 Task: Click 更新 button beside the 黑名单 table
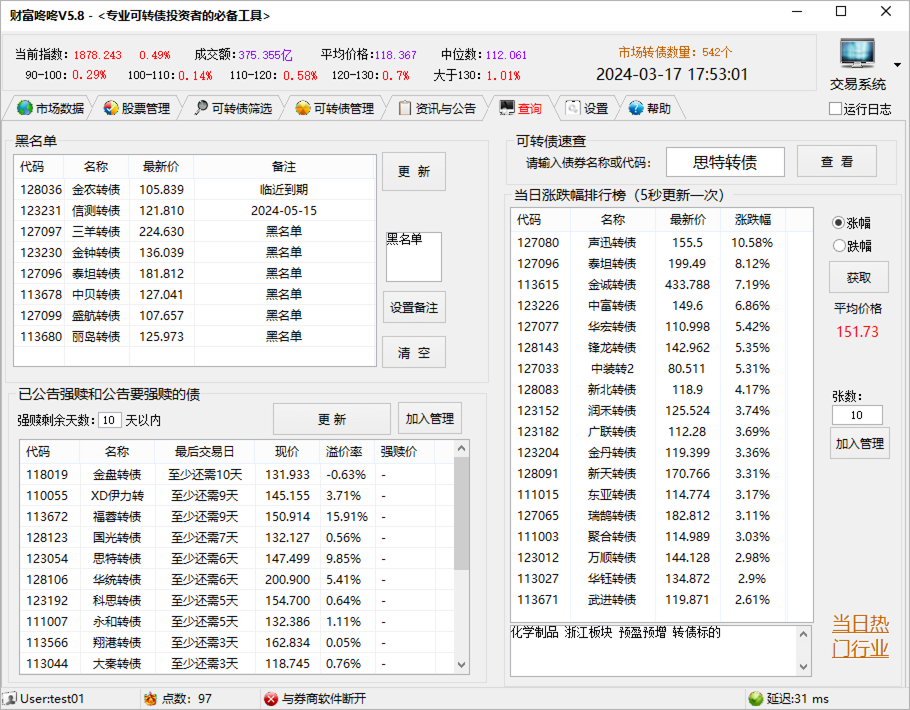coord(414,171)
